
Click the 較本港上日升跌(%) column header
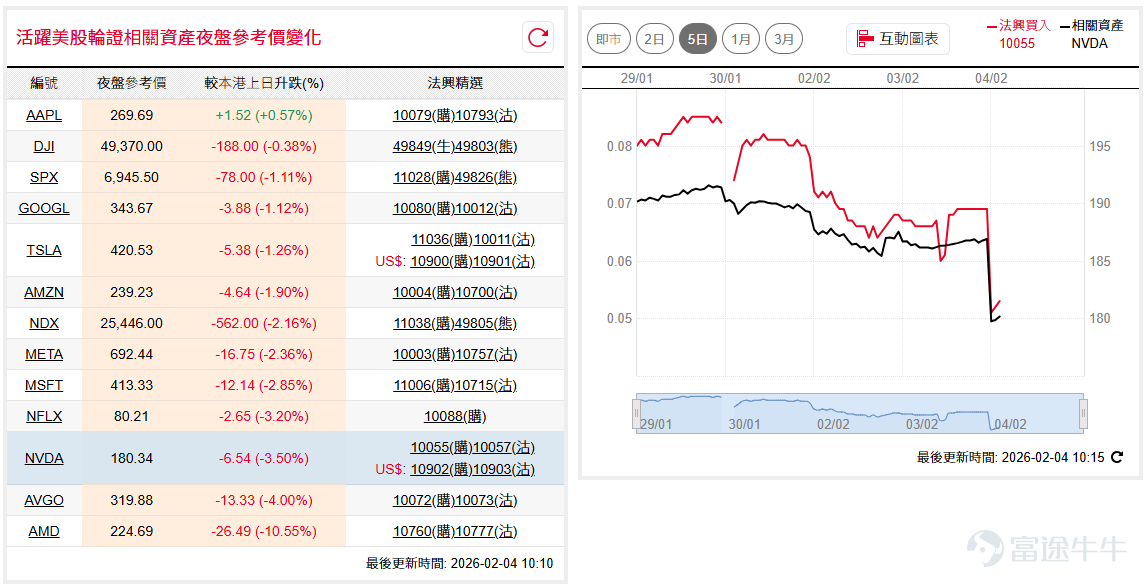264,83
